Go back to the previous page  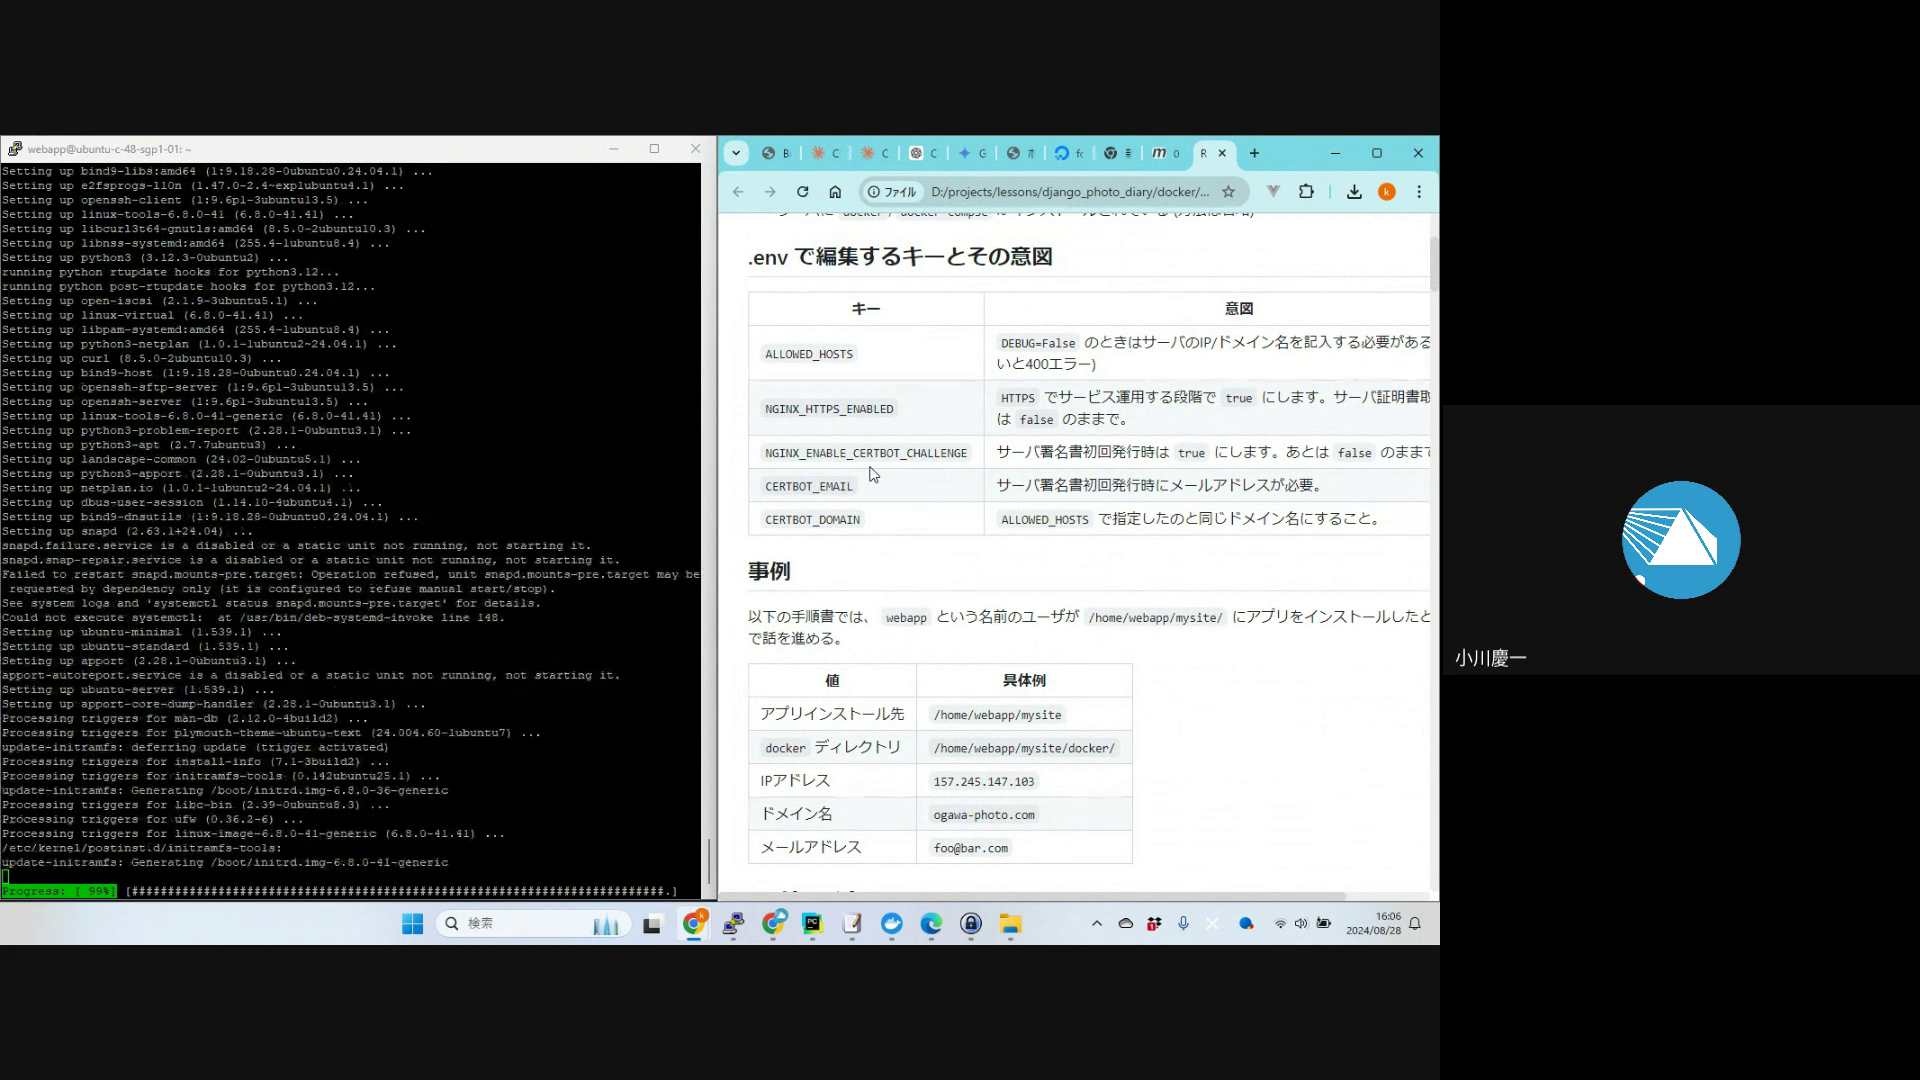coord(738,192)
